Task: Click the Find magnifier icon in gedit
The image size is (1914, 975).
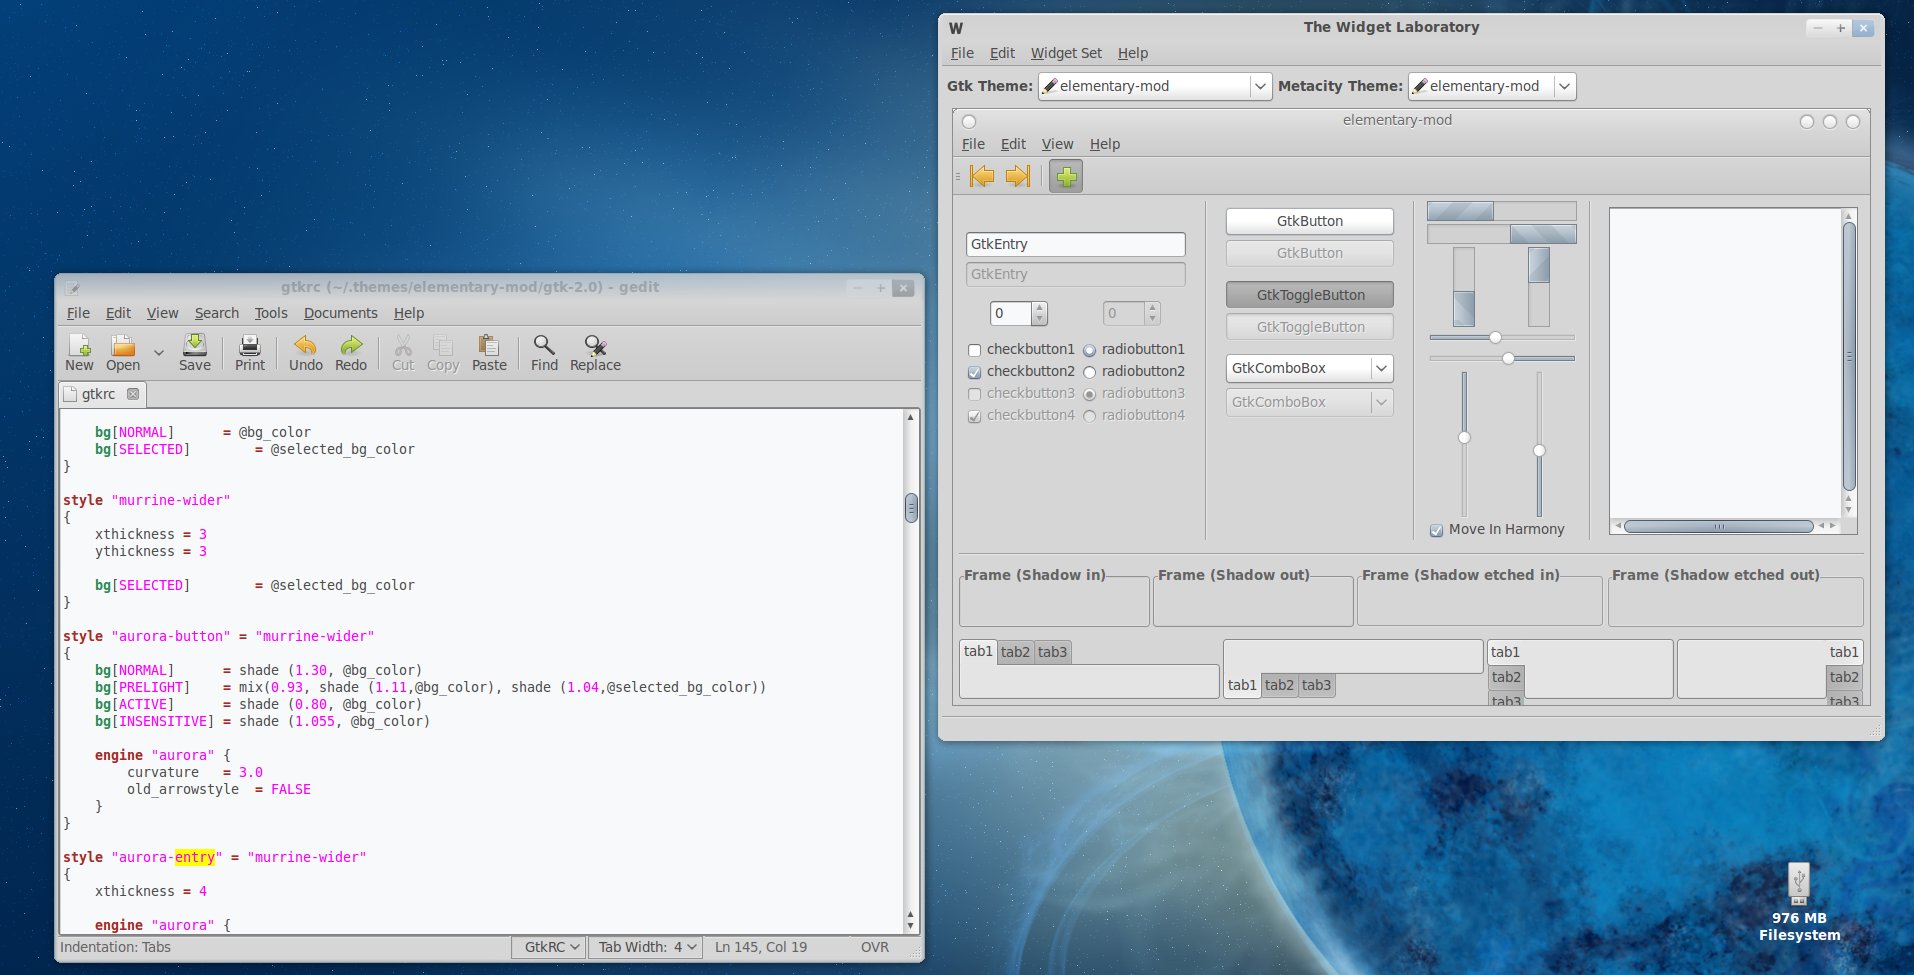Action: [544, 345]
